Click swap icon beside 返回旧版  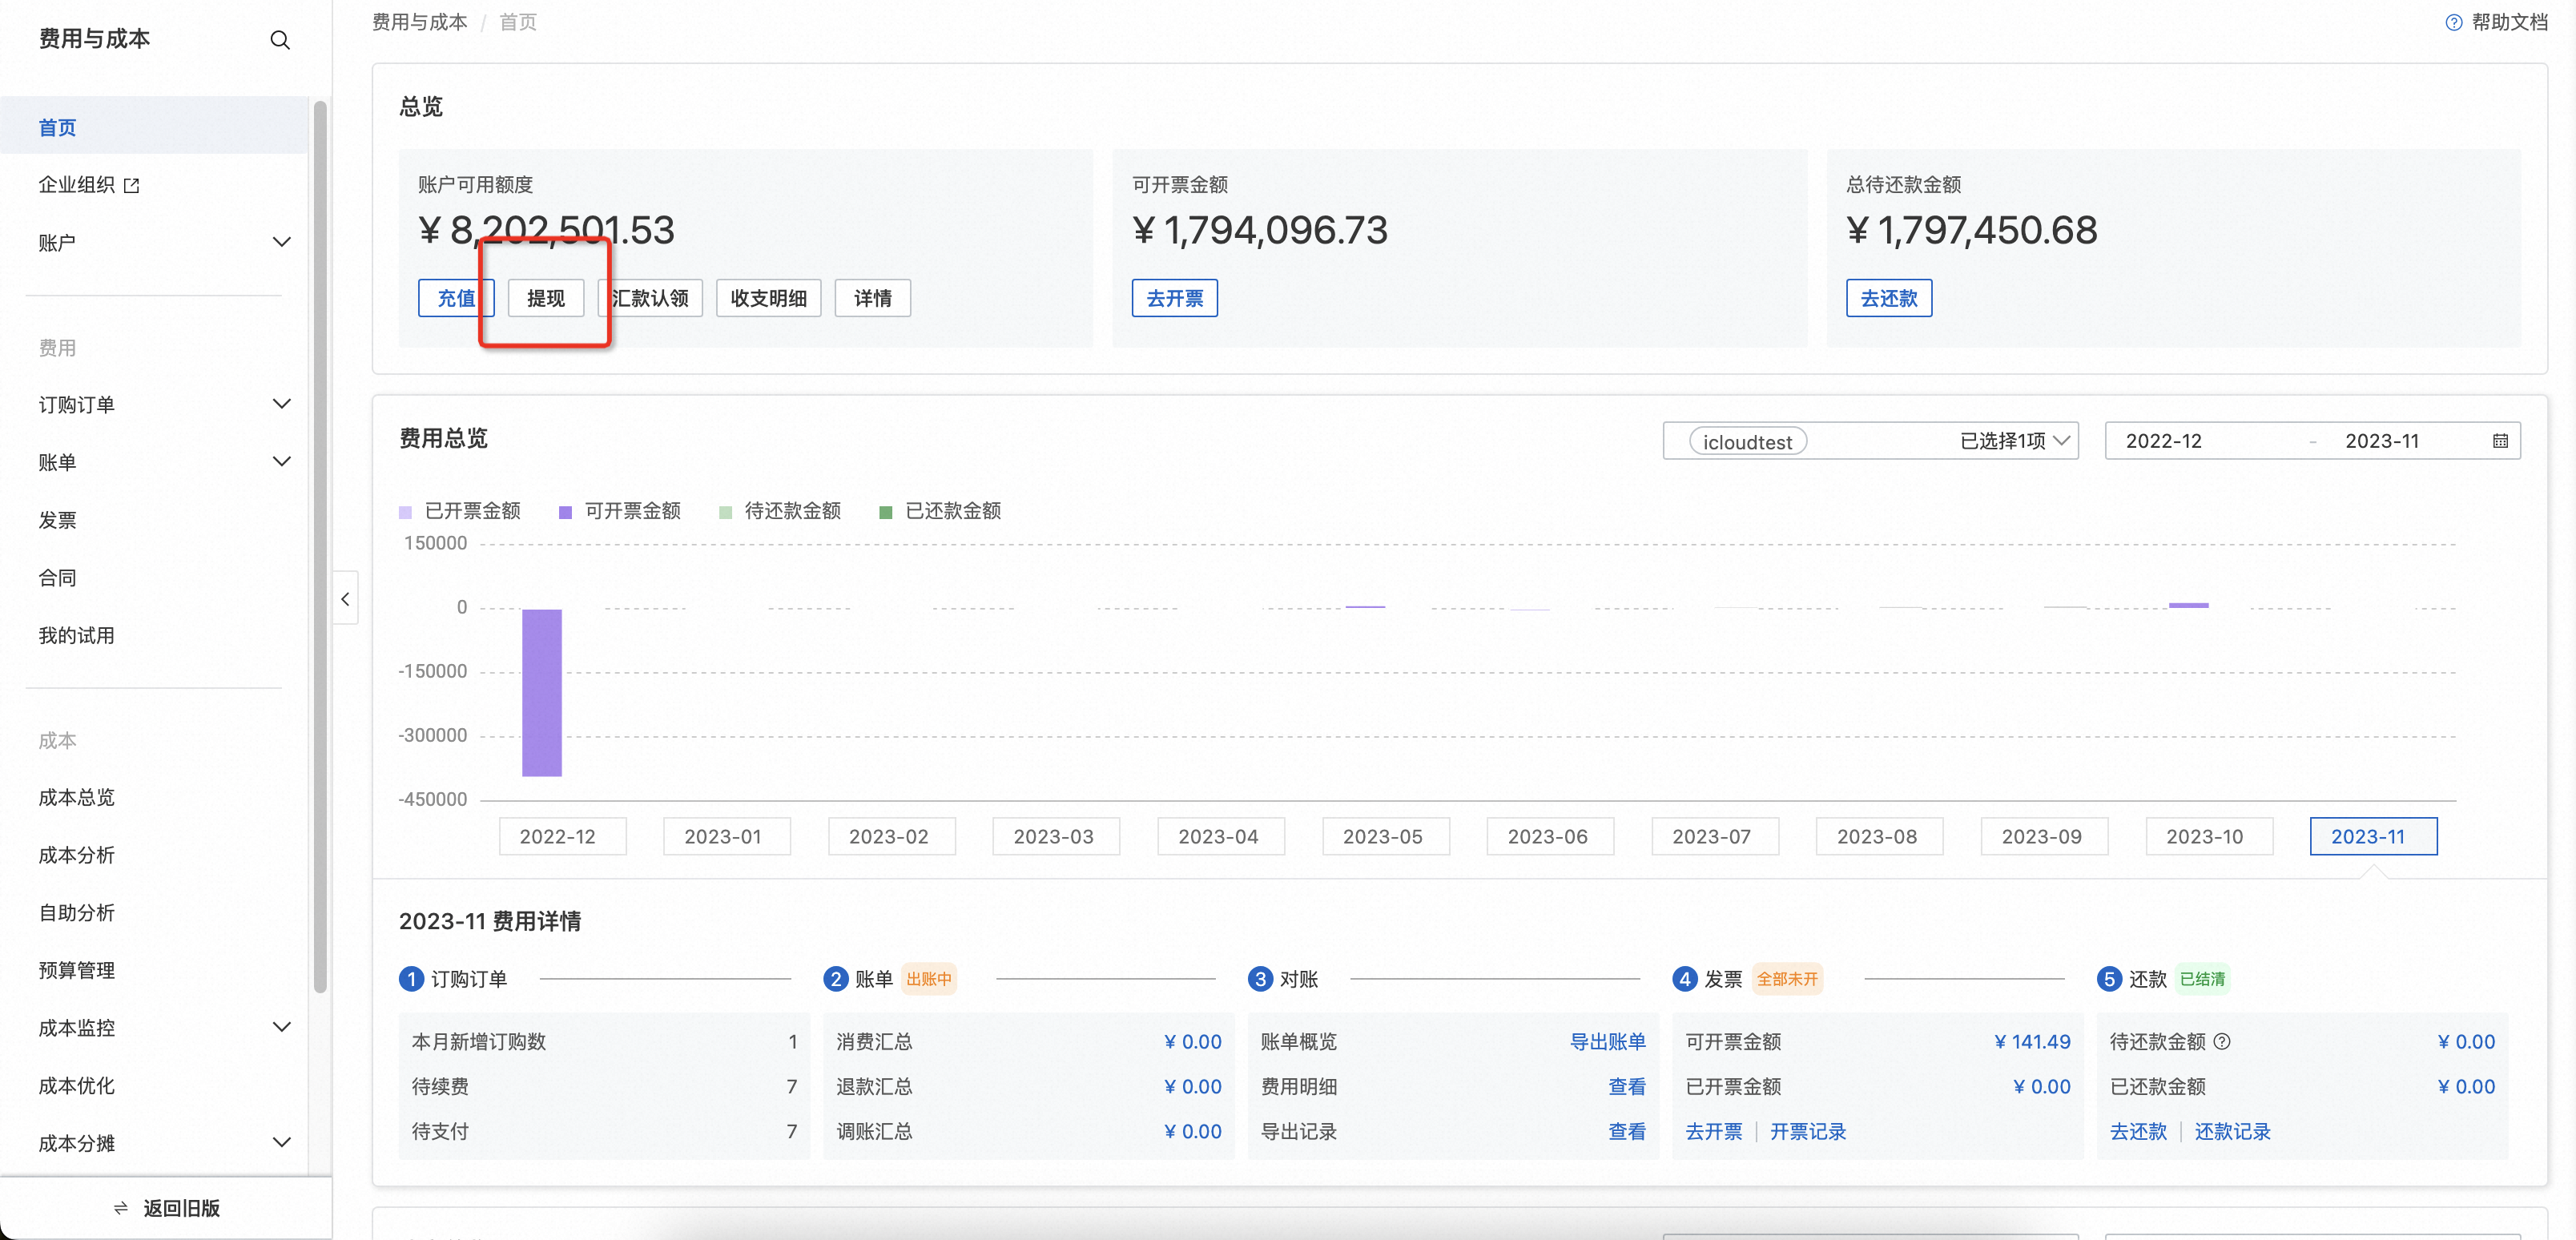[x=121, y=1208]
